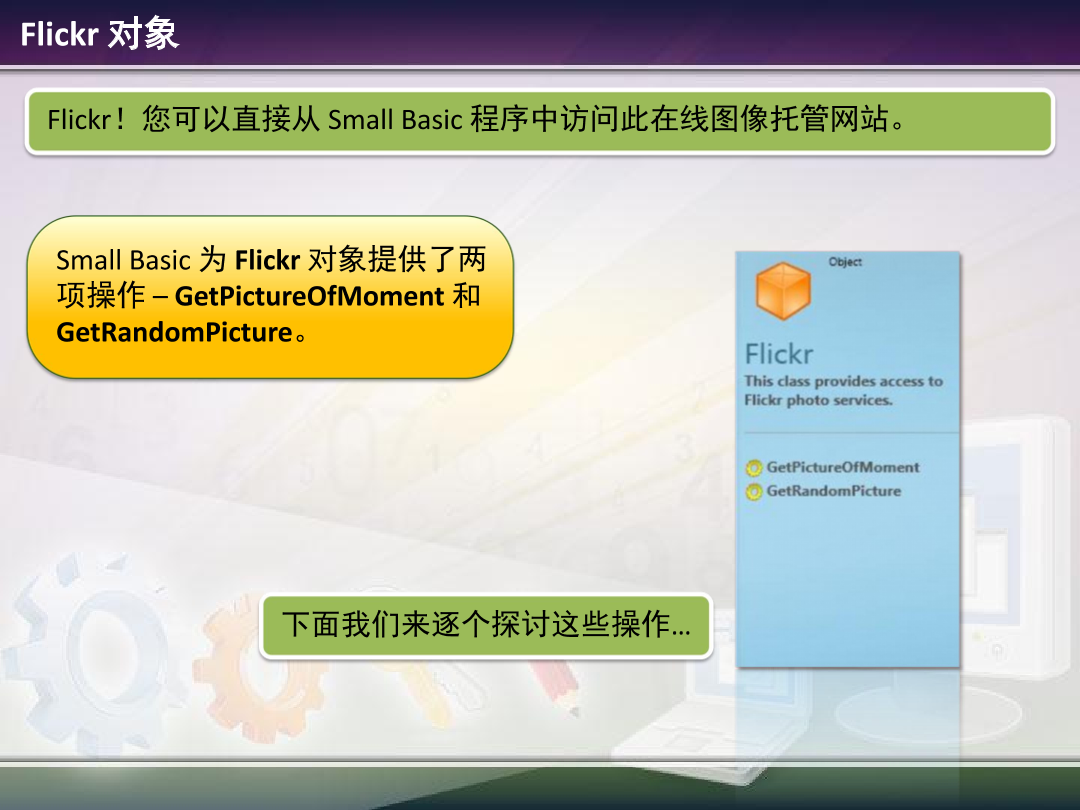Image resolution: width=1080 pixels, height=810 pixels.
Task: Click the GetPictureOfMoment label
Action: coord(843,467)
